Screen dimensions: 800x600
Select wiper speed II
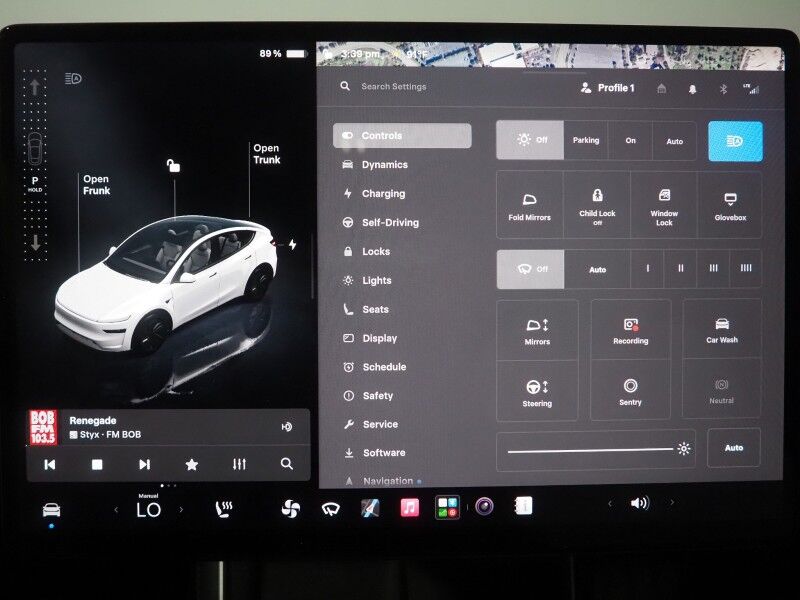click(681, 268)
